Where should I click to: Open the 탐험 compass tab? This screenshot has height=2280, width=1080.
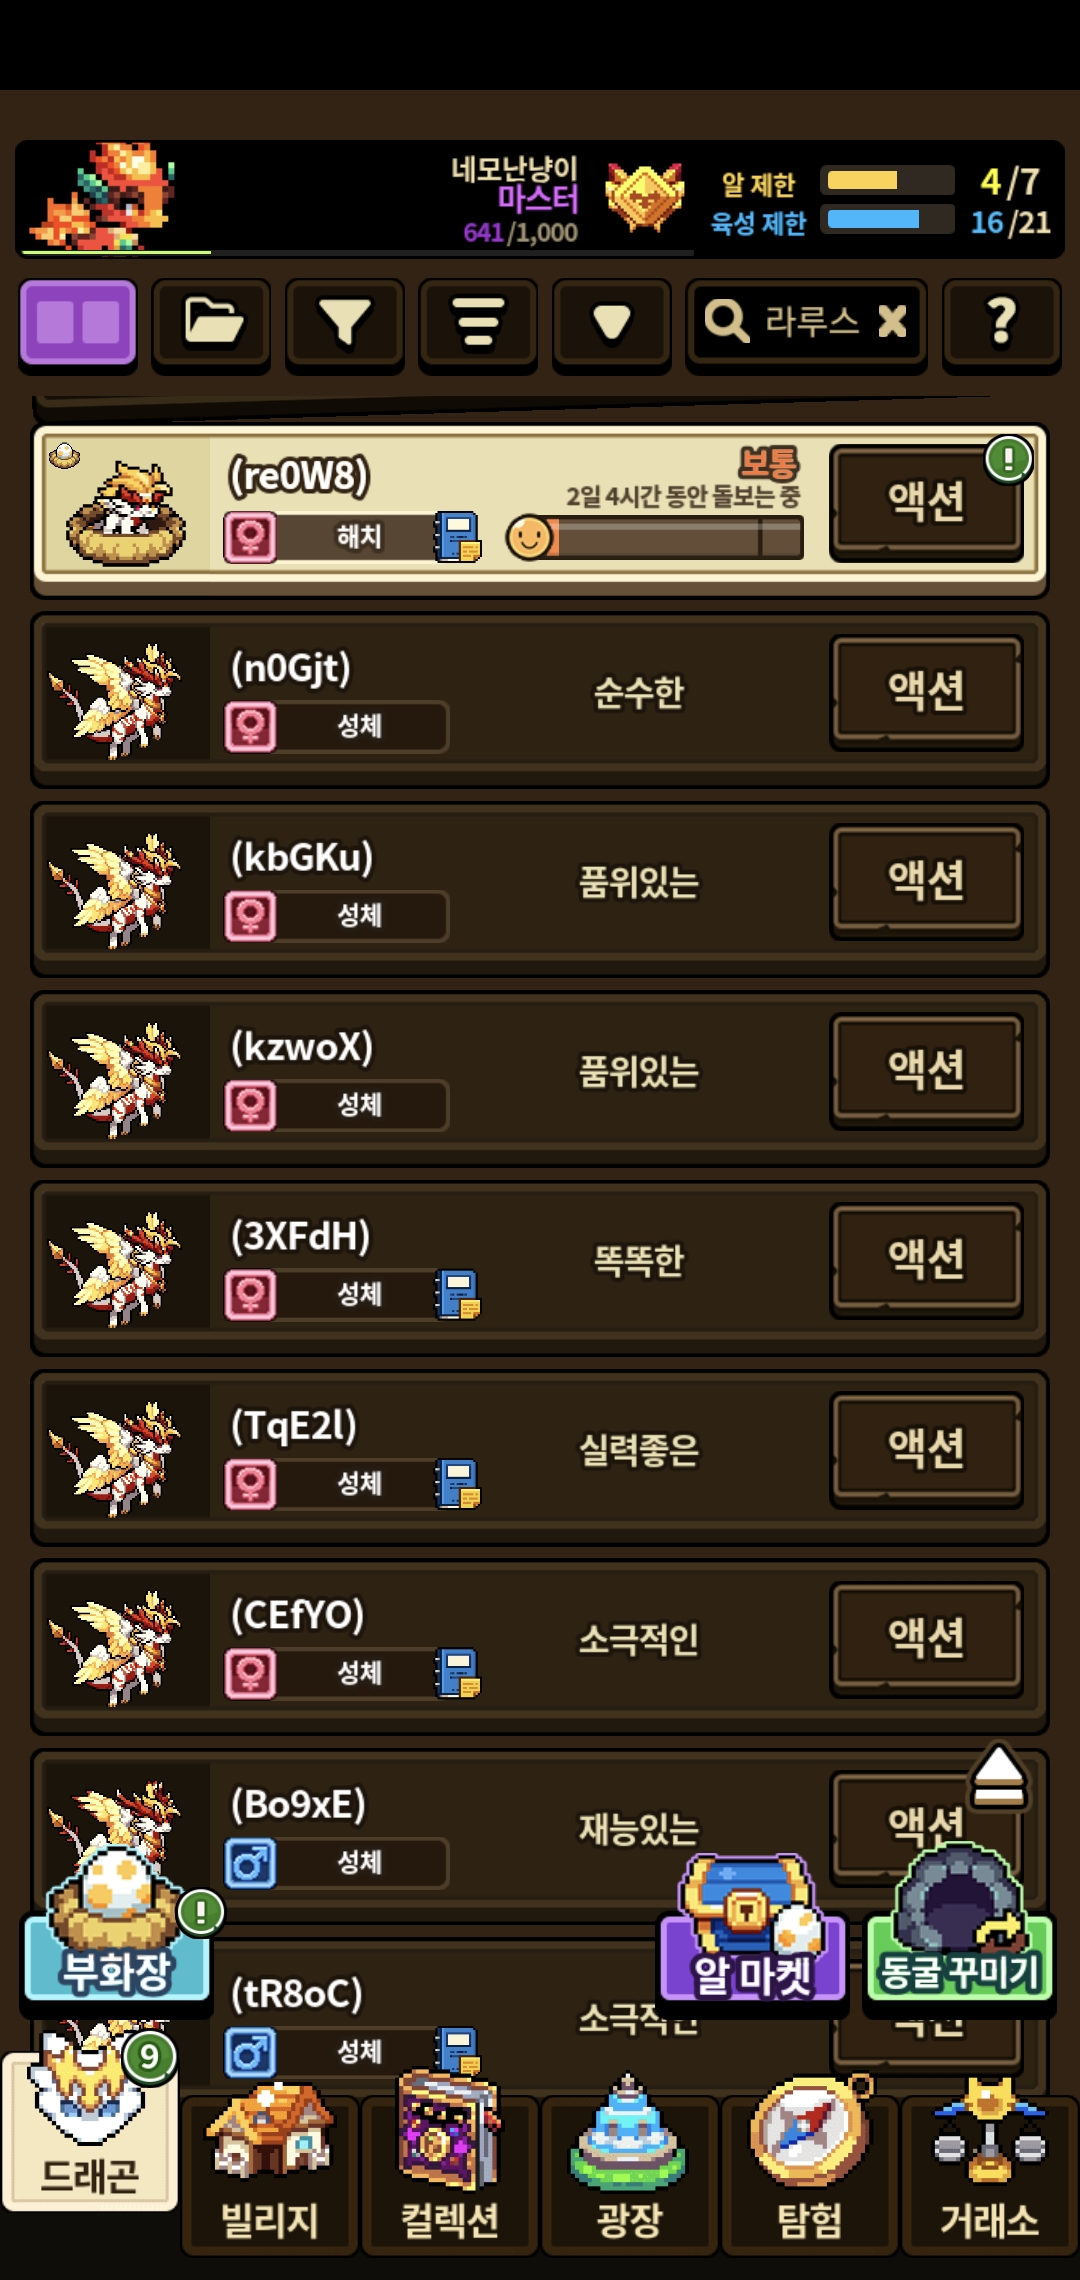pyautogui.click(x=810, y=2169)
